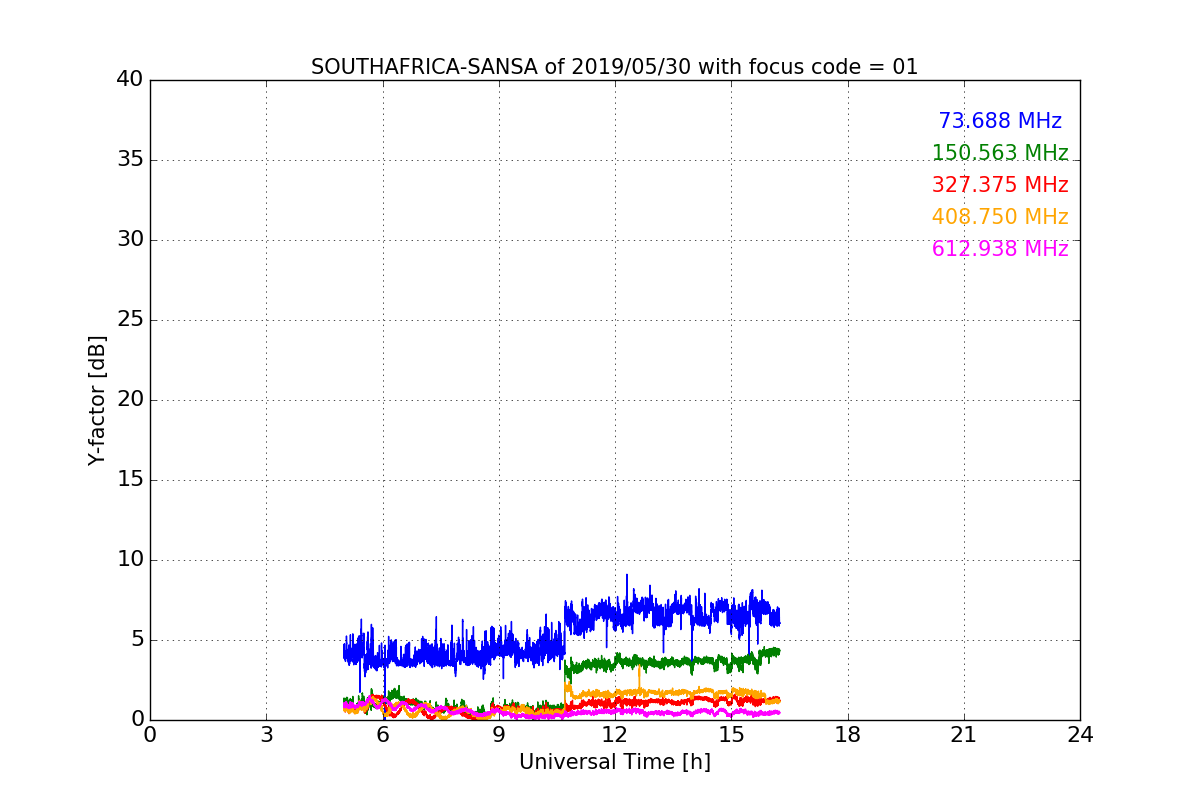Select the 327.375 MHz red legend entry
This screenshot has height=800, width=1200.
[1000, 186]
